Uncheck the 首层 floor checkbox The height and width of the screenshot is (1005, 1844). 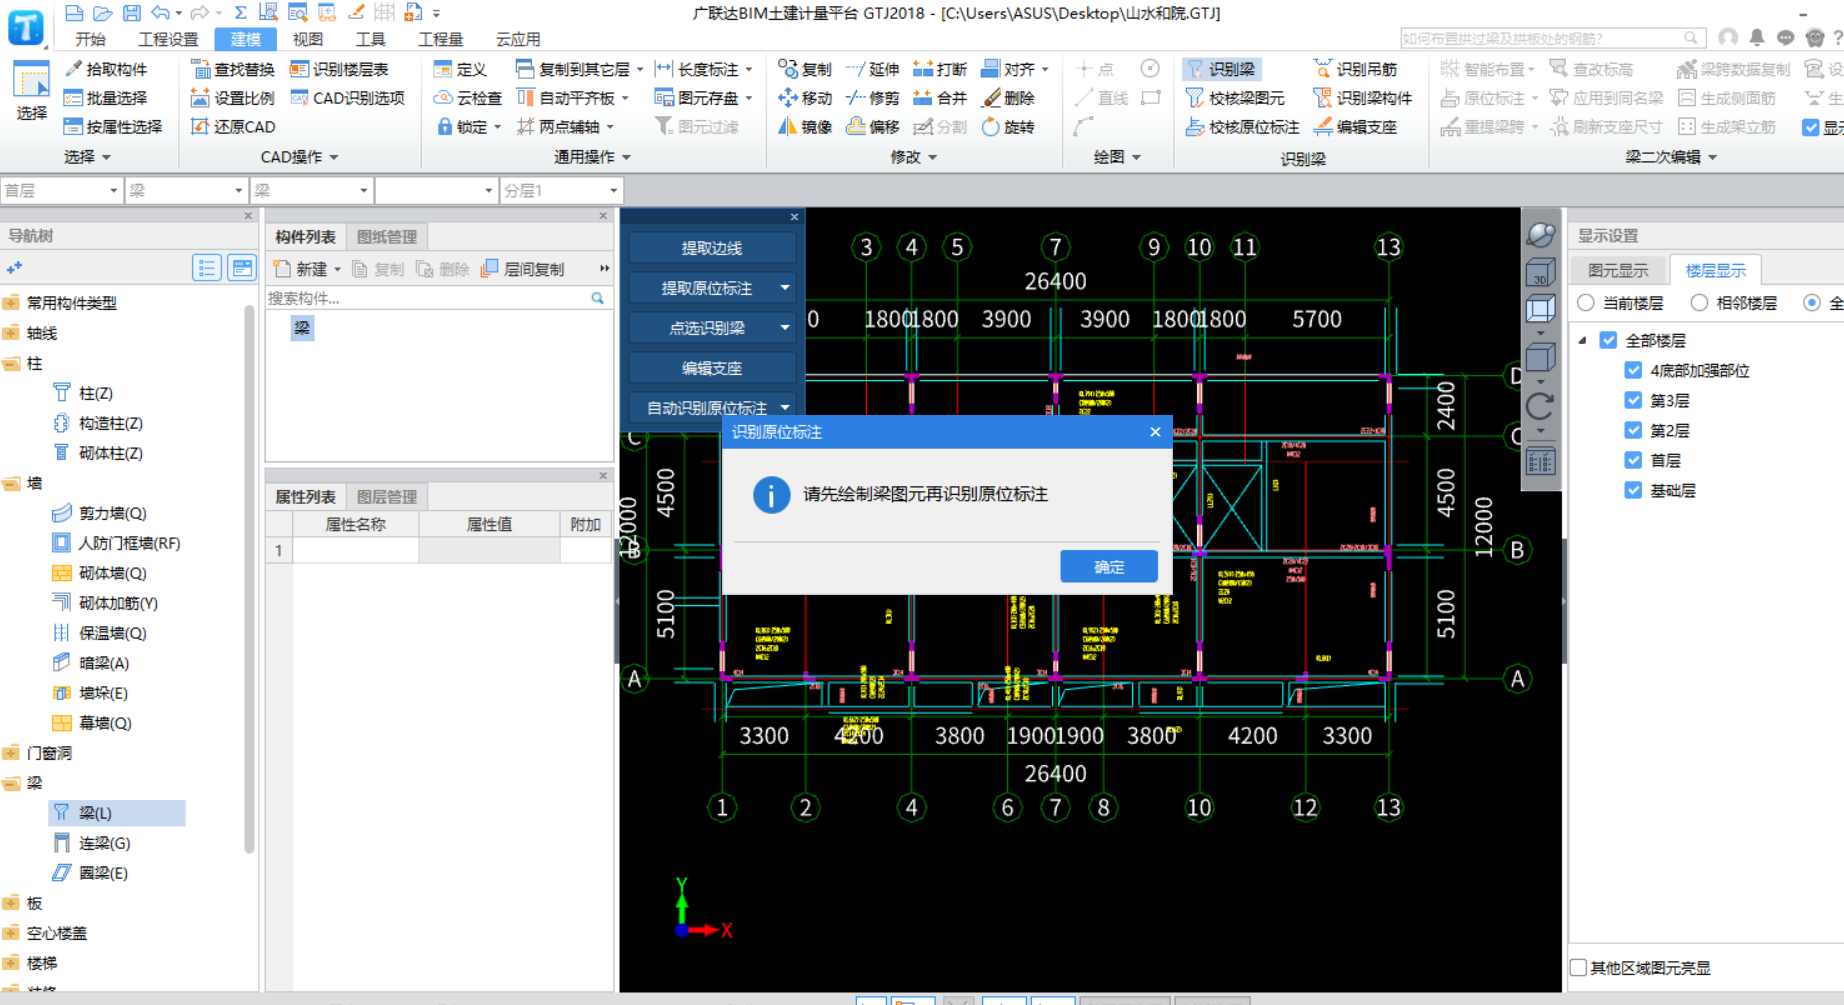point(1633,460)
